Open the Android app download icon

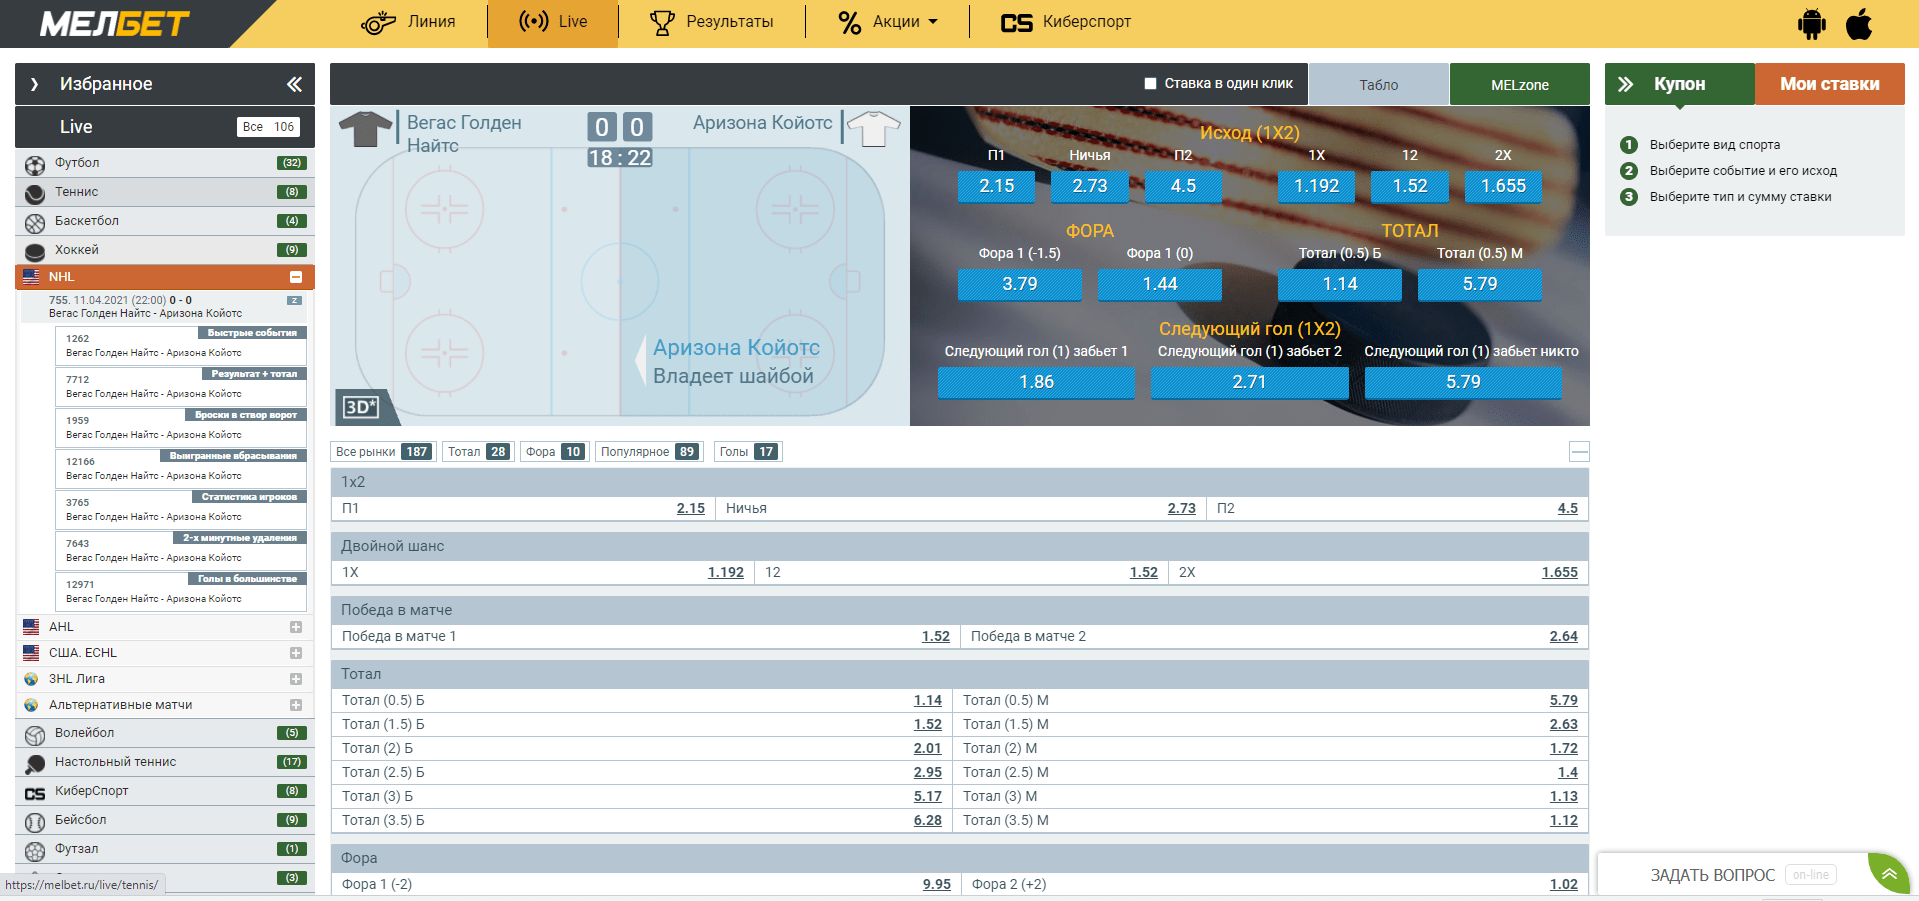[x=1811, y=23]
